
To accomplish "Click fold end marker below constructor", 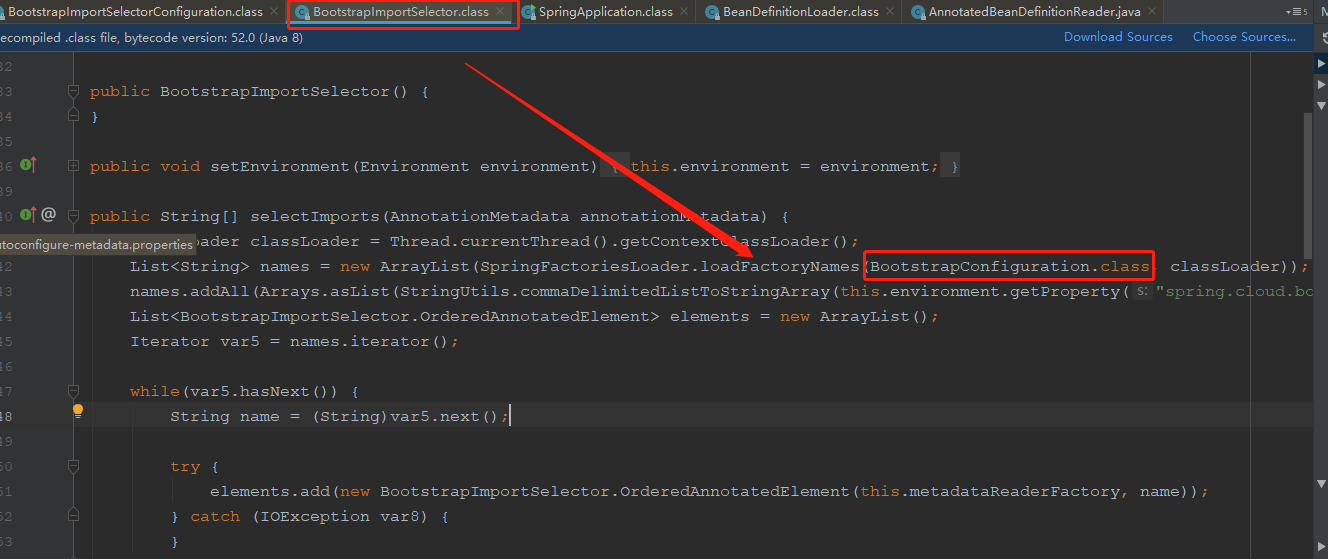I will click(x=73, y=116).
